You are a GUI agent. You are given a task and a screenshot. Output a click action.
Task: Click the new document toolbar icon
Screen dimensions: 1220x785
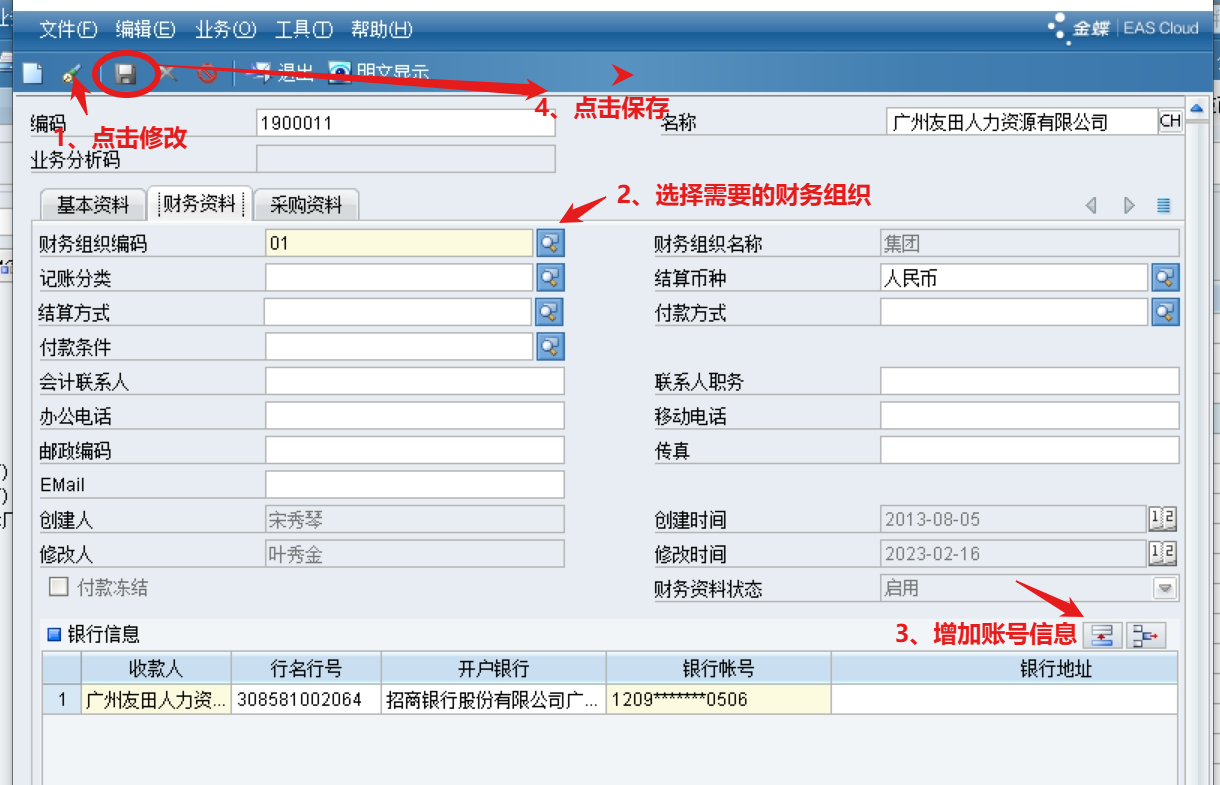(33, 73)
